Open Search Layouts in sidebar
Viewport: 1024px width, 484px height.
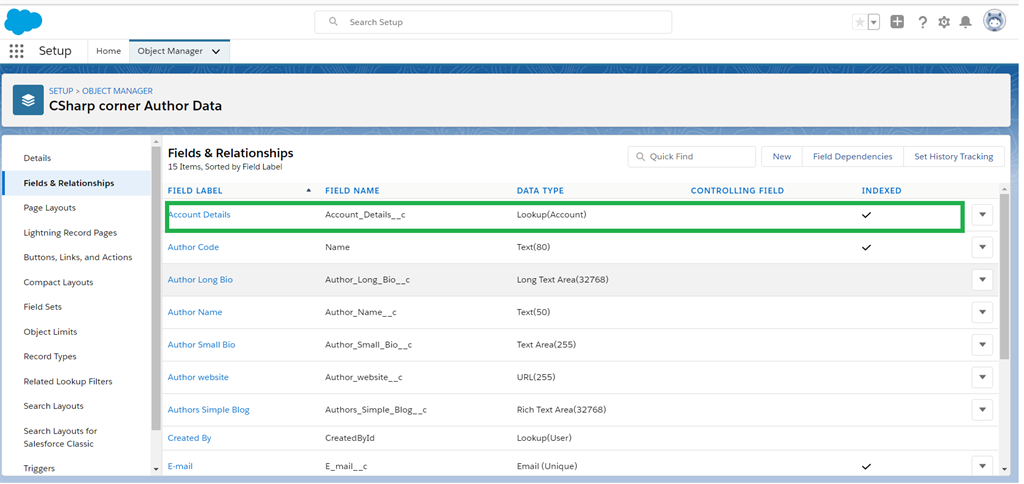[54, 406]
